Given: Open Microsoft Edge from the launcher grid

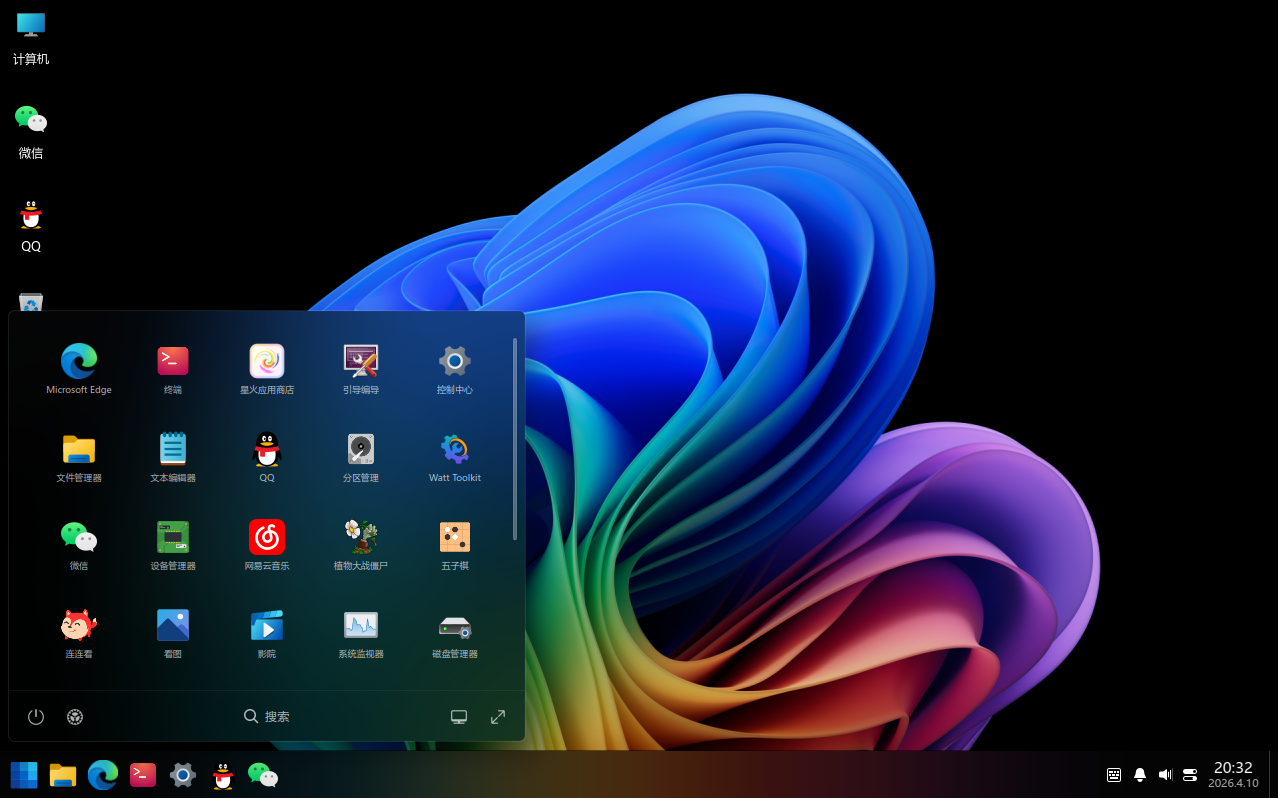Looking at the screenshot, I should point(79,369).
